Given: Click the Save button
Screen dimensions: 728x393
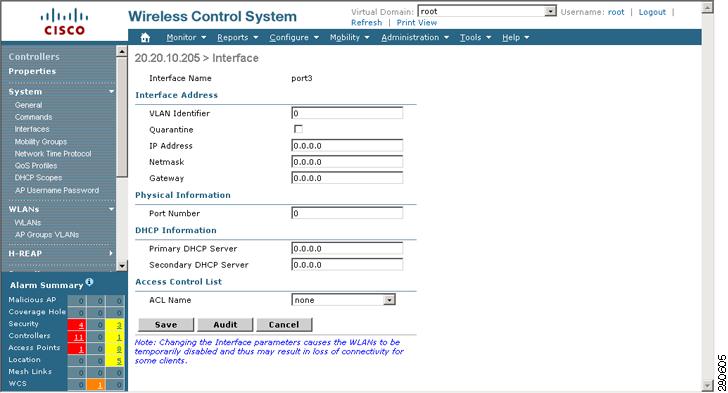Looking at the screenshot, I should [166, 325].
